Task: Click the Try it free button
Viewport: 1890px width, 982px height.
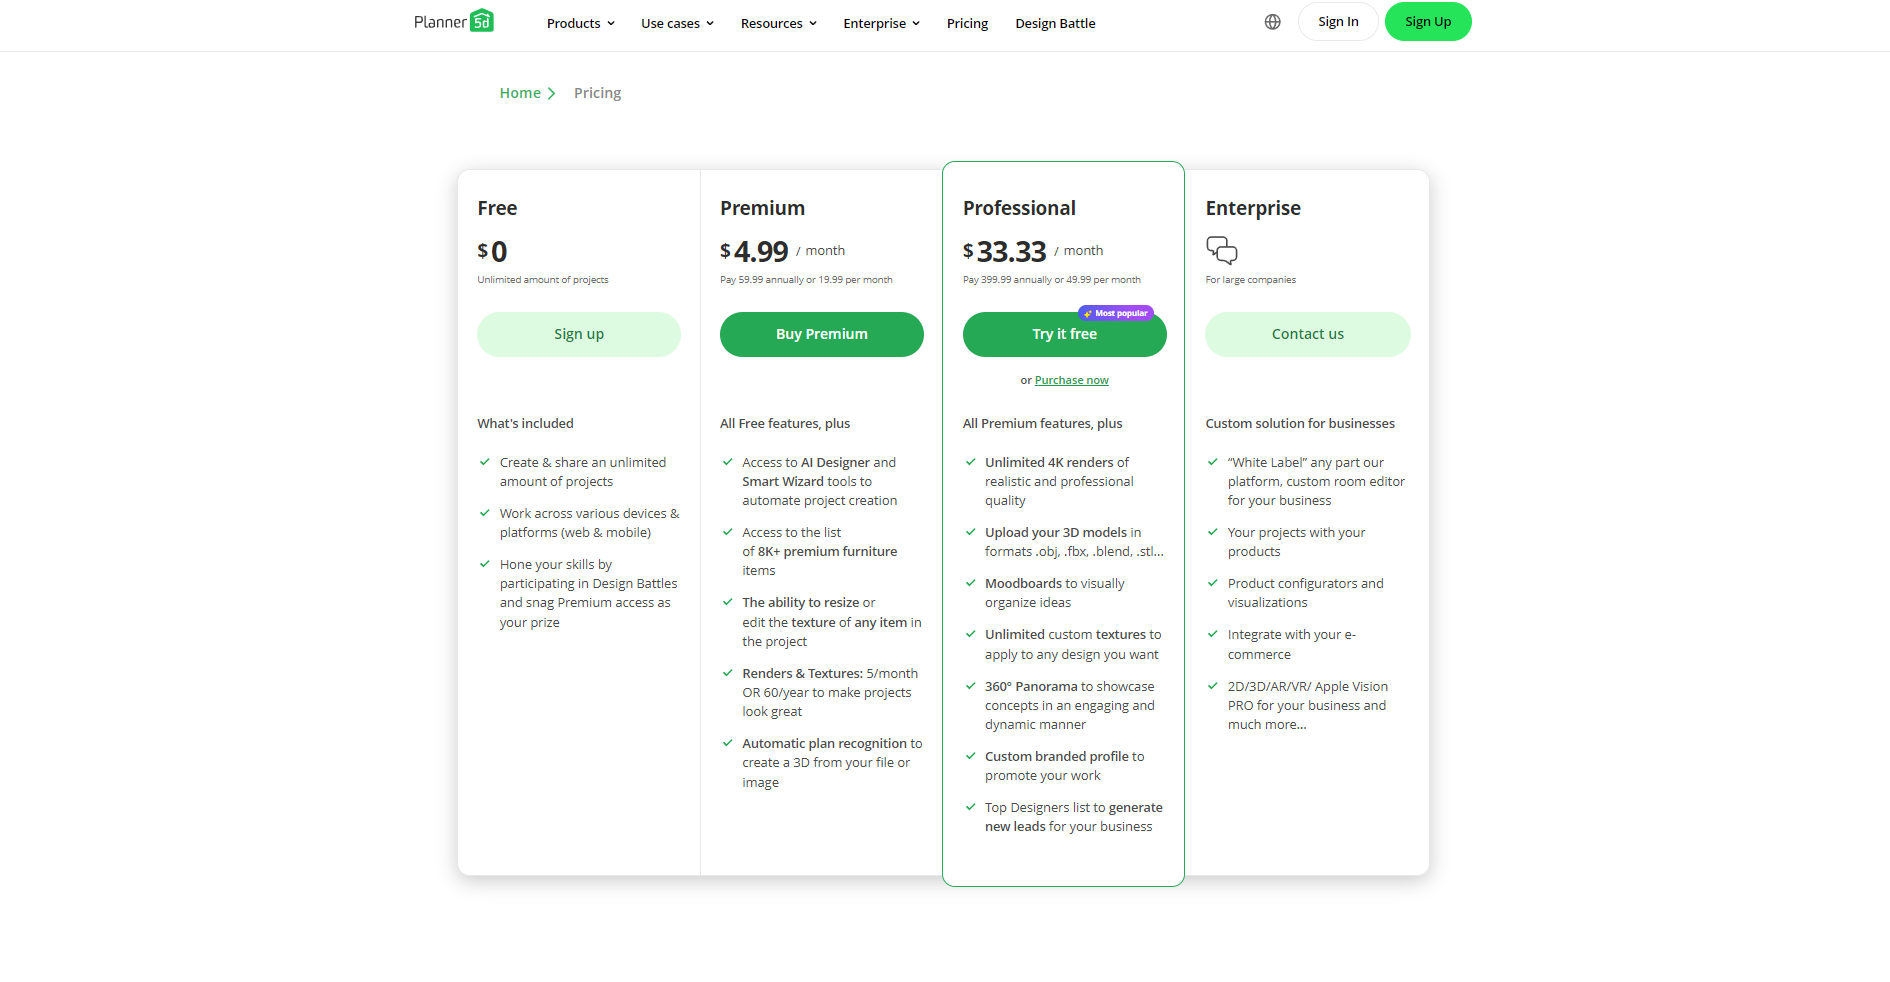Action: 1064,335
